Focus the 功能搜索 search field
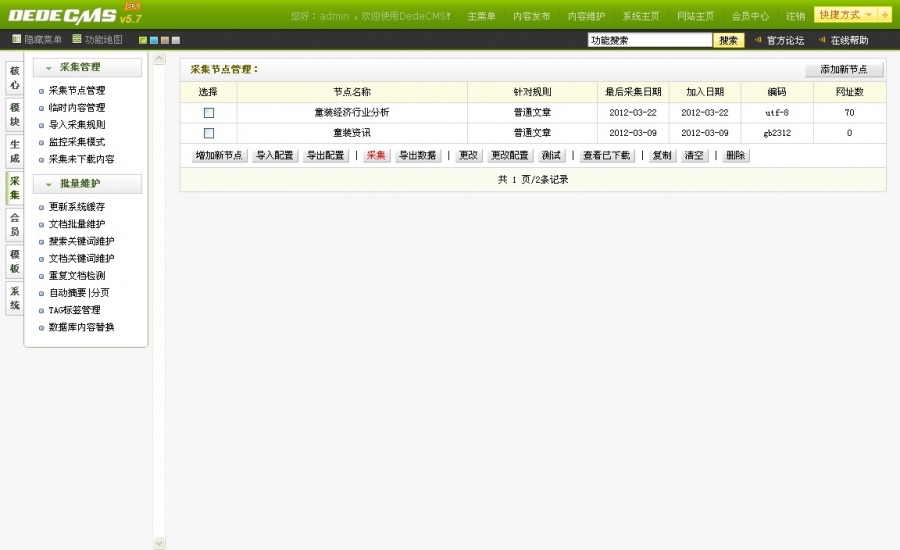The width and height of the screenshot is (900, 550). click(x=650, y=40)
